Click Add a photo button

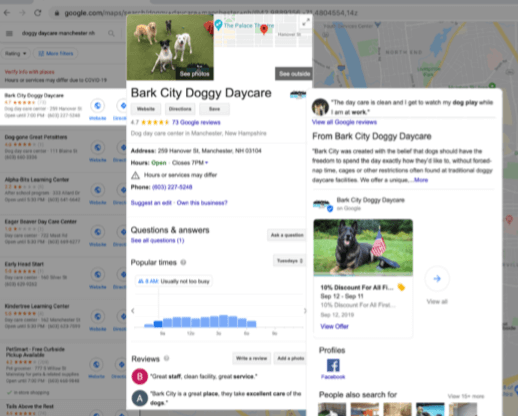[x=290, y=358]
